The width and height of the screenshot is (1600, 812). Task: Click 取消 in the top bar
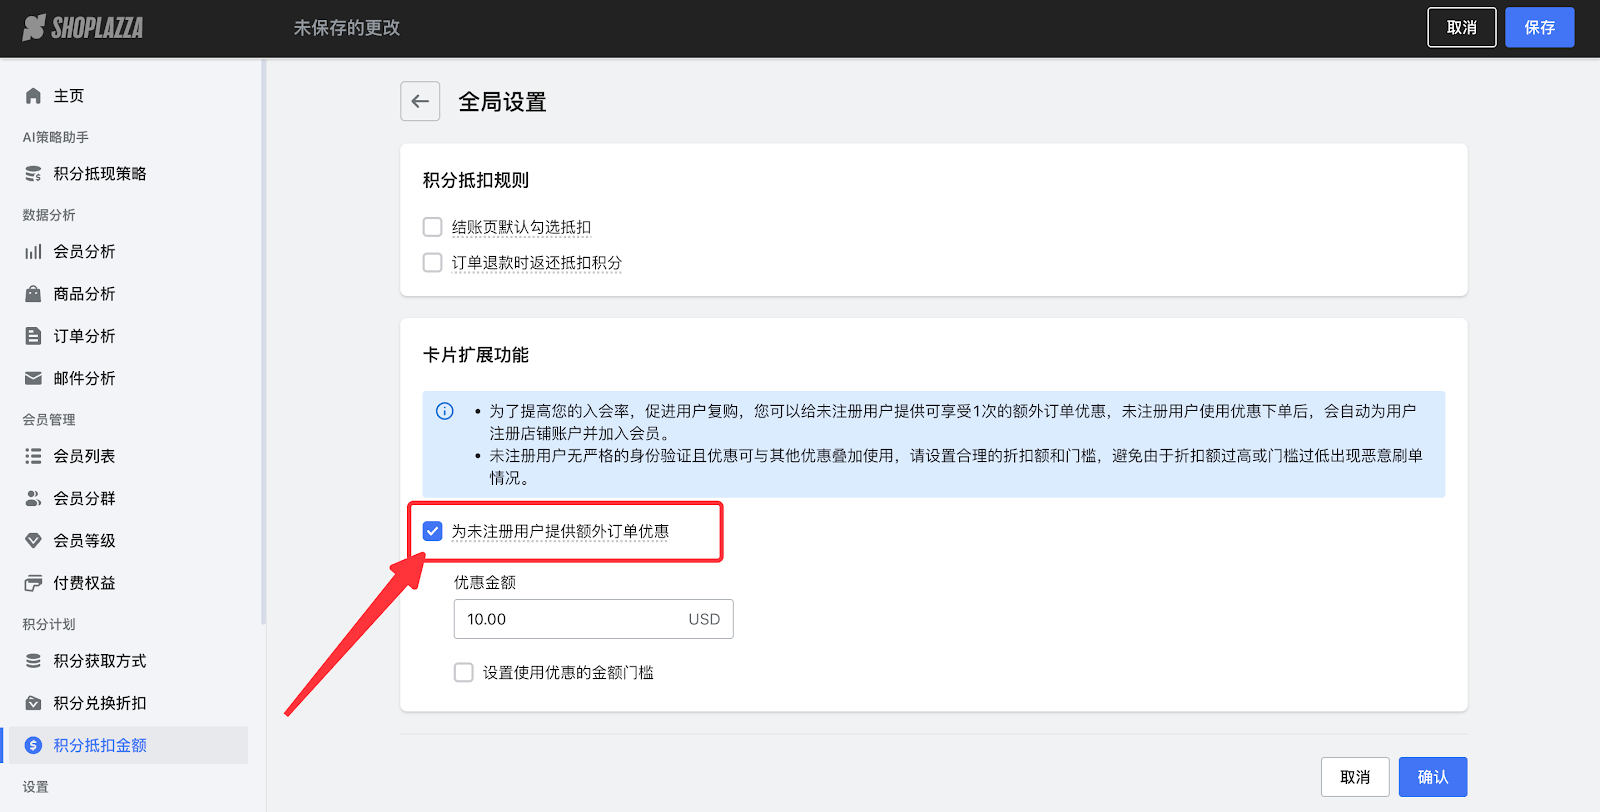pos(1461,28)
